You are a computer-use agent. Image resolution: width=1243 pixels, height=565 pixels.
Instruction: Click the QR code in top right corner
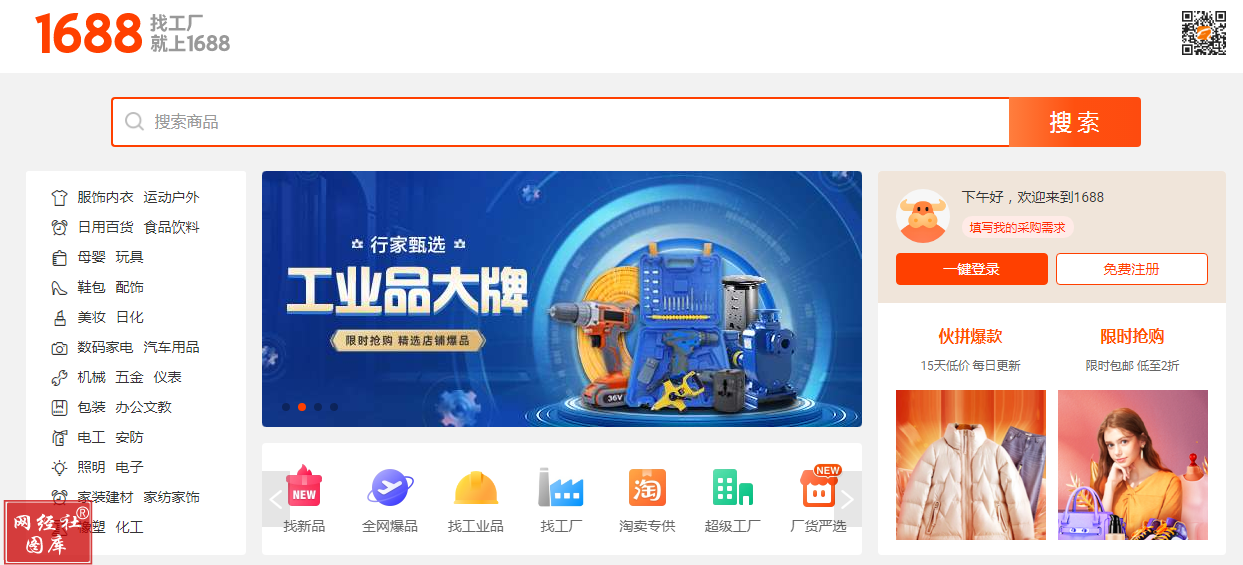coord(1204,33)
